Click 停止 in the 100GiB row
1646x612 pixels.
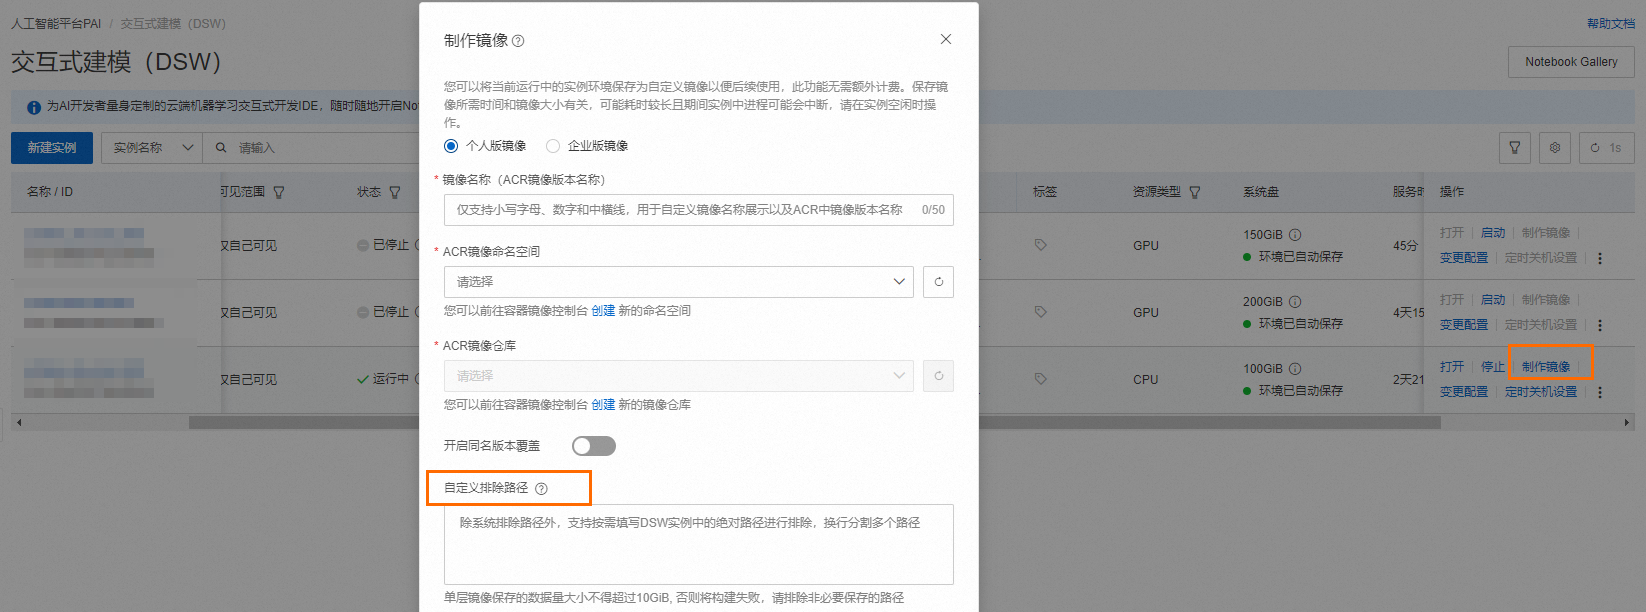point(1493,367)
